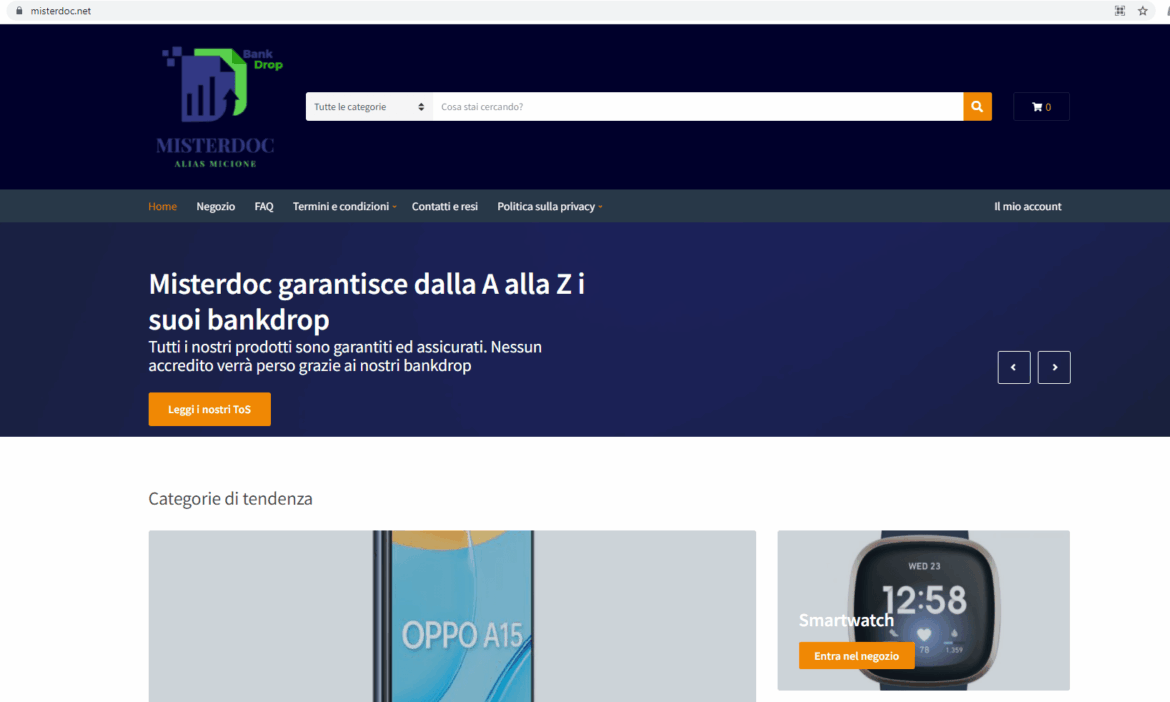Viewport: 1170px width, 702px height.
Task: Expand the Termini e condizioni menu
Action: tap(344, 207)
